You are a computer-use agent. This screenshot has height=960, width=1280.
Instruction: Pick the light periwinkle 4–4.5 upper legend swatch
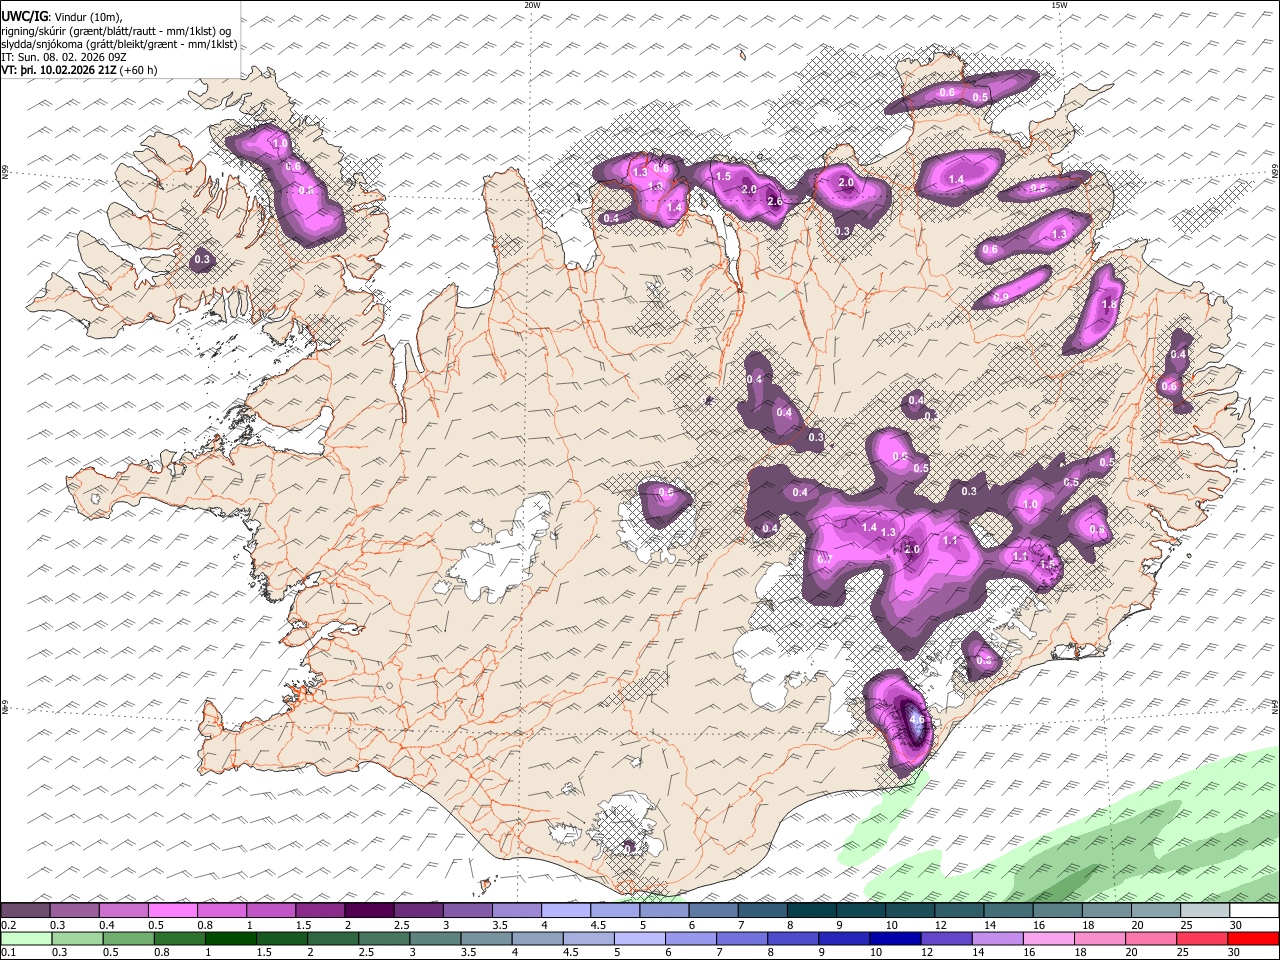(566, 911)
